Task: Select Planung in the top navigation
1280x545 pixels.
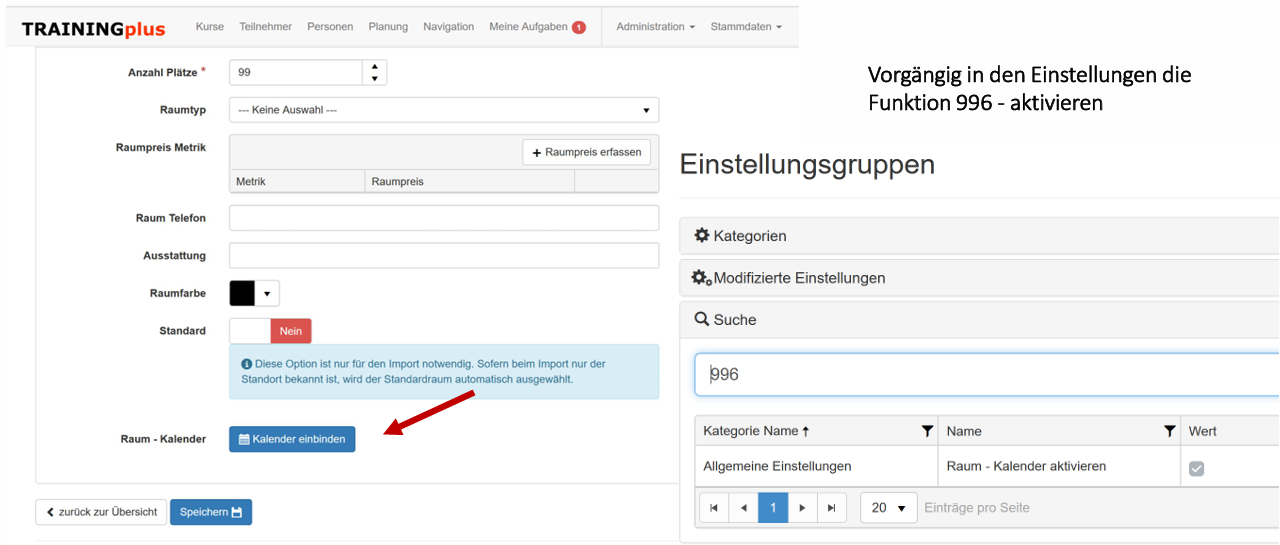Action: pos(388,27)
